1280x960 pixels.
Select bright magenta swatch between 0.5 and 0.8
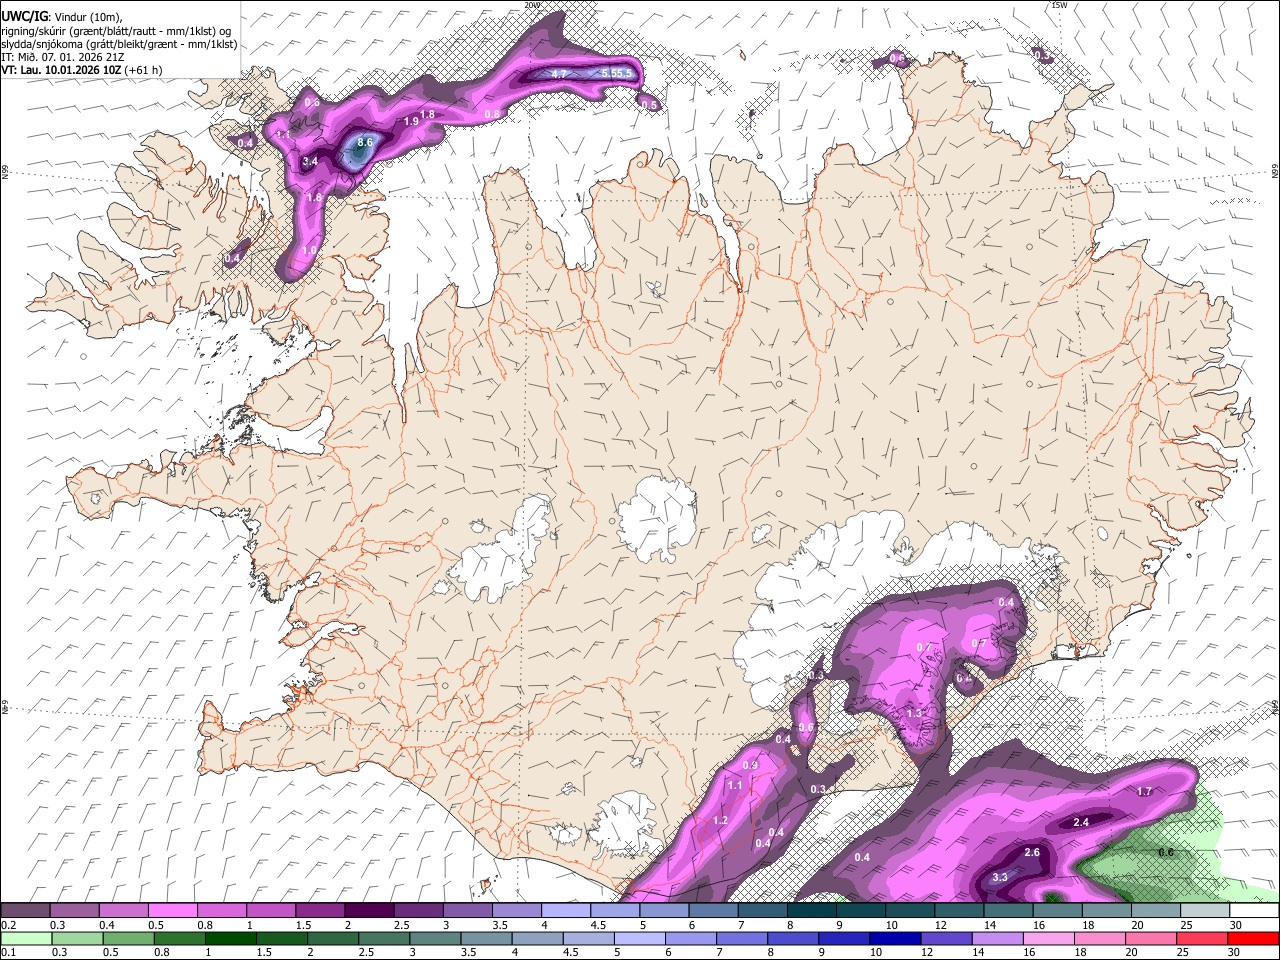click(172, 910)
